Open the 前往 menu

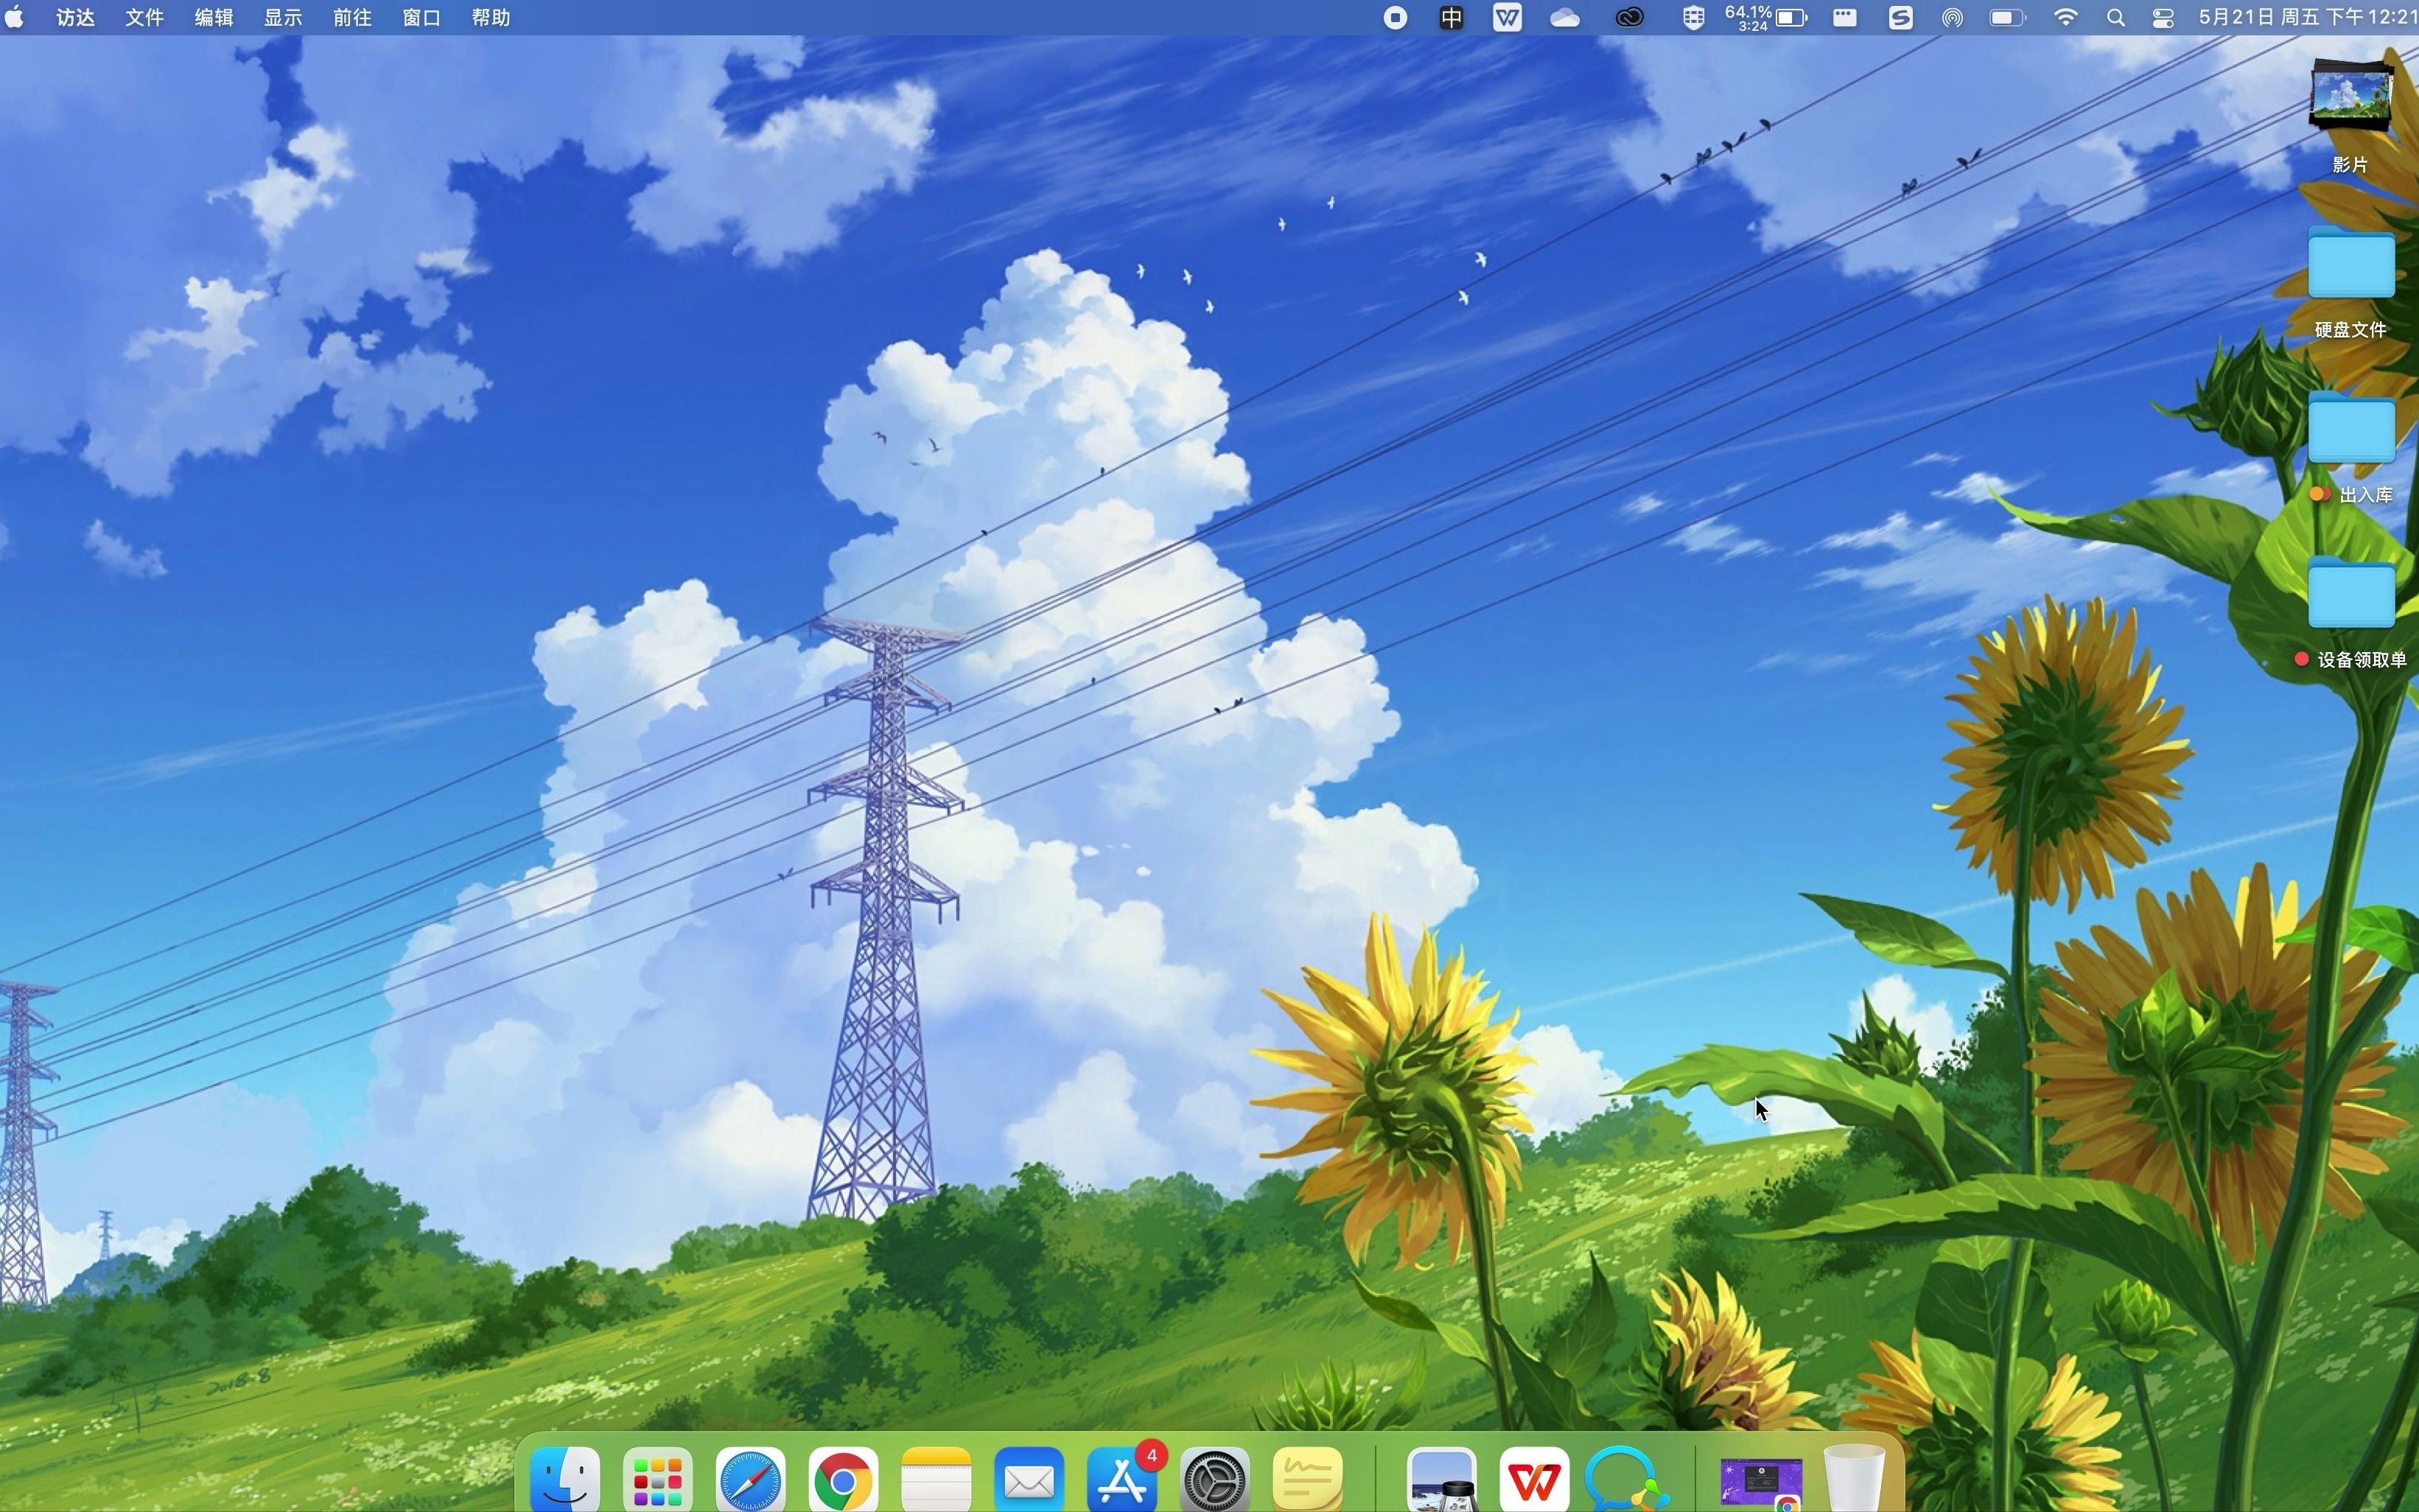point(352,17)
